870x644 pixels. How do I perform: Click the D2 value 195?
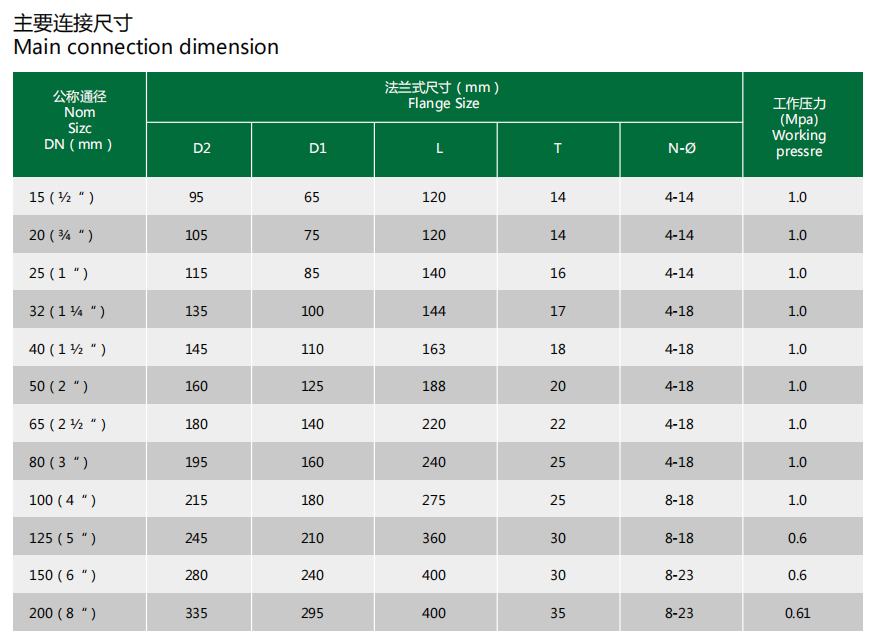tap(196, 462)
